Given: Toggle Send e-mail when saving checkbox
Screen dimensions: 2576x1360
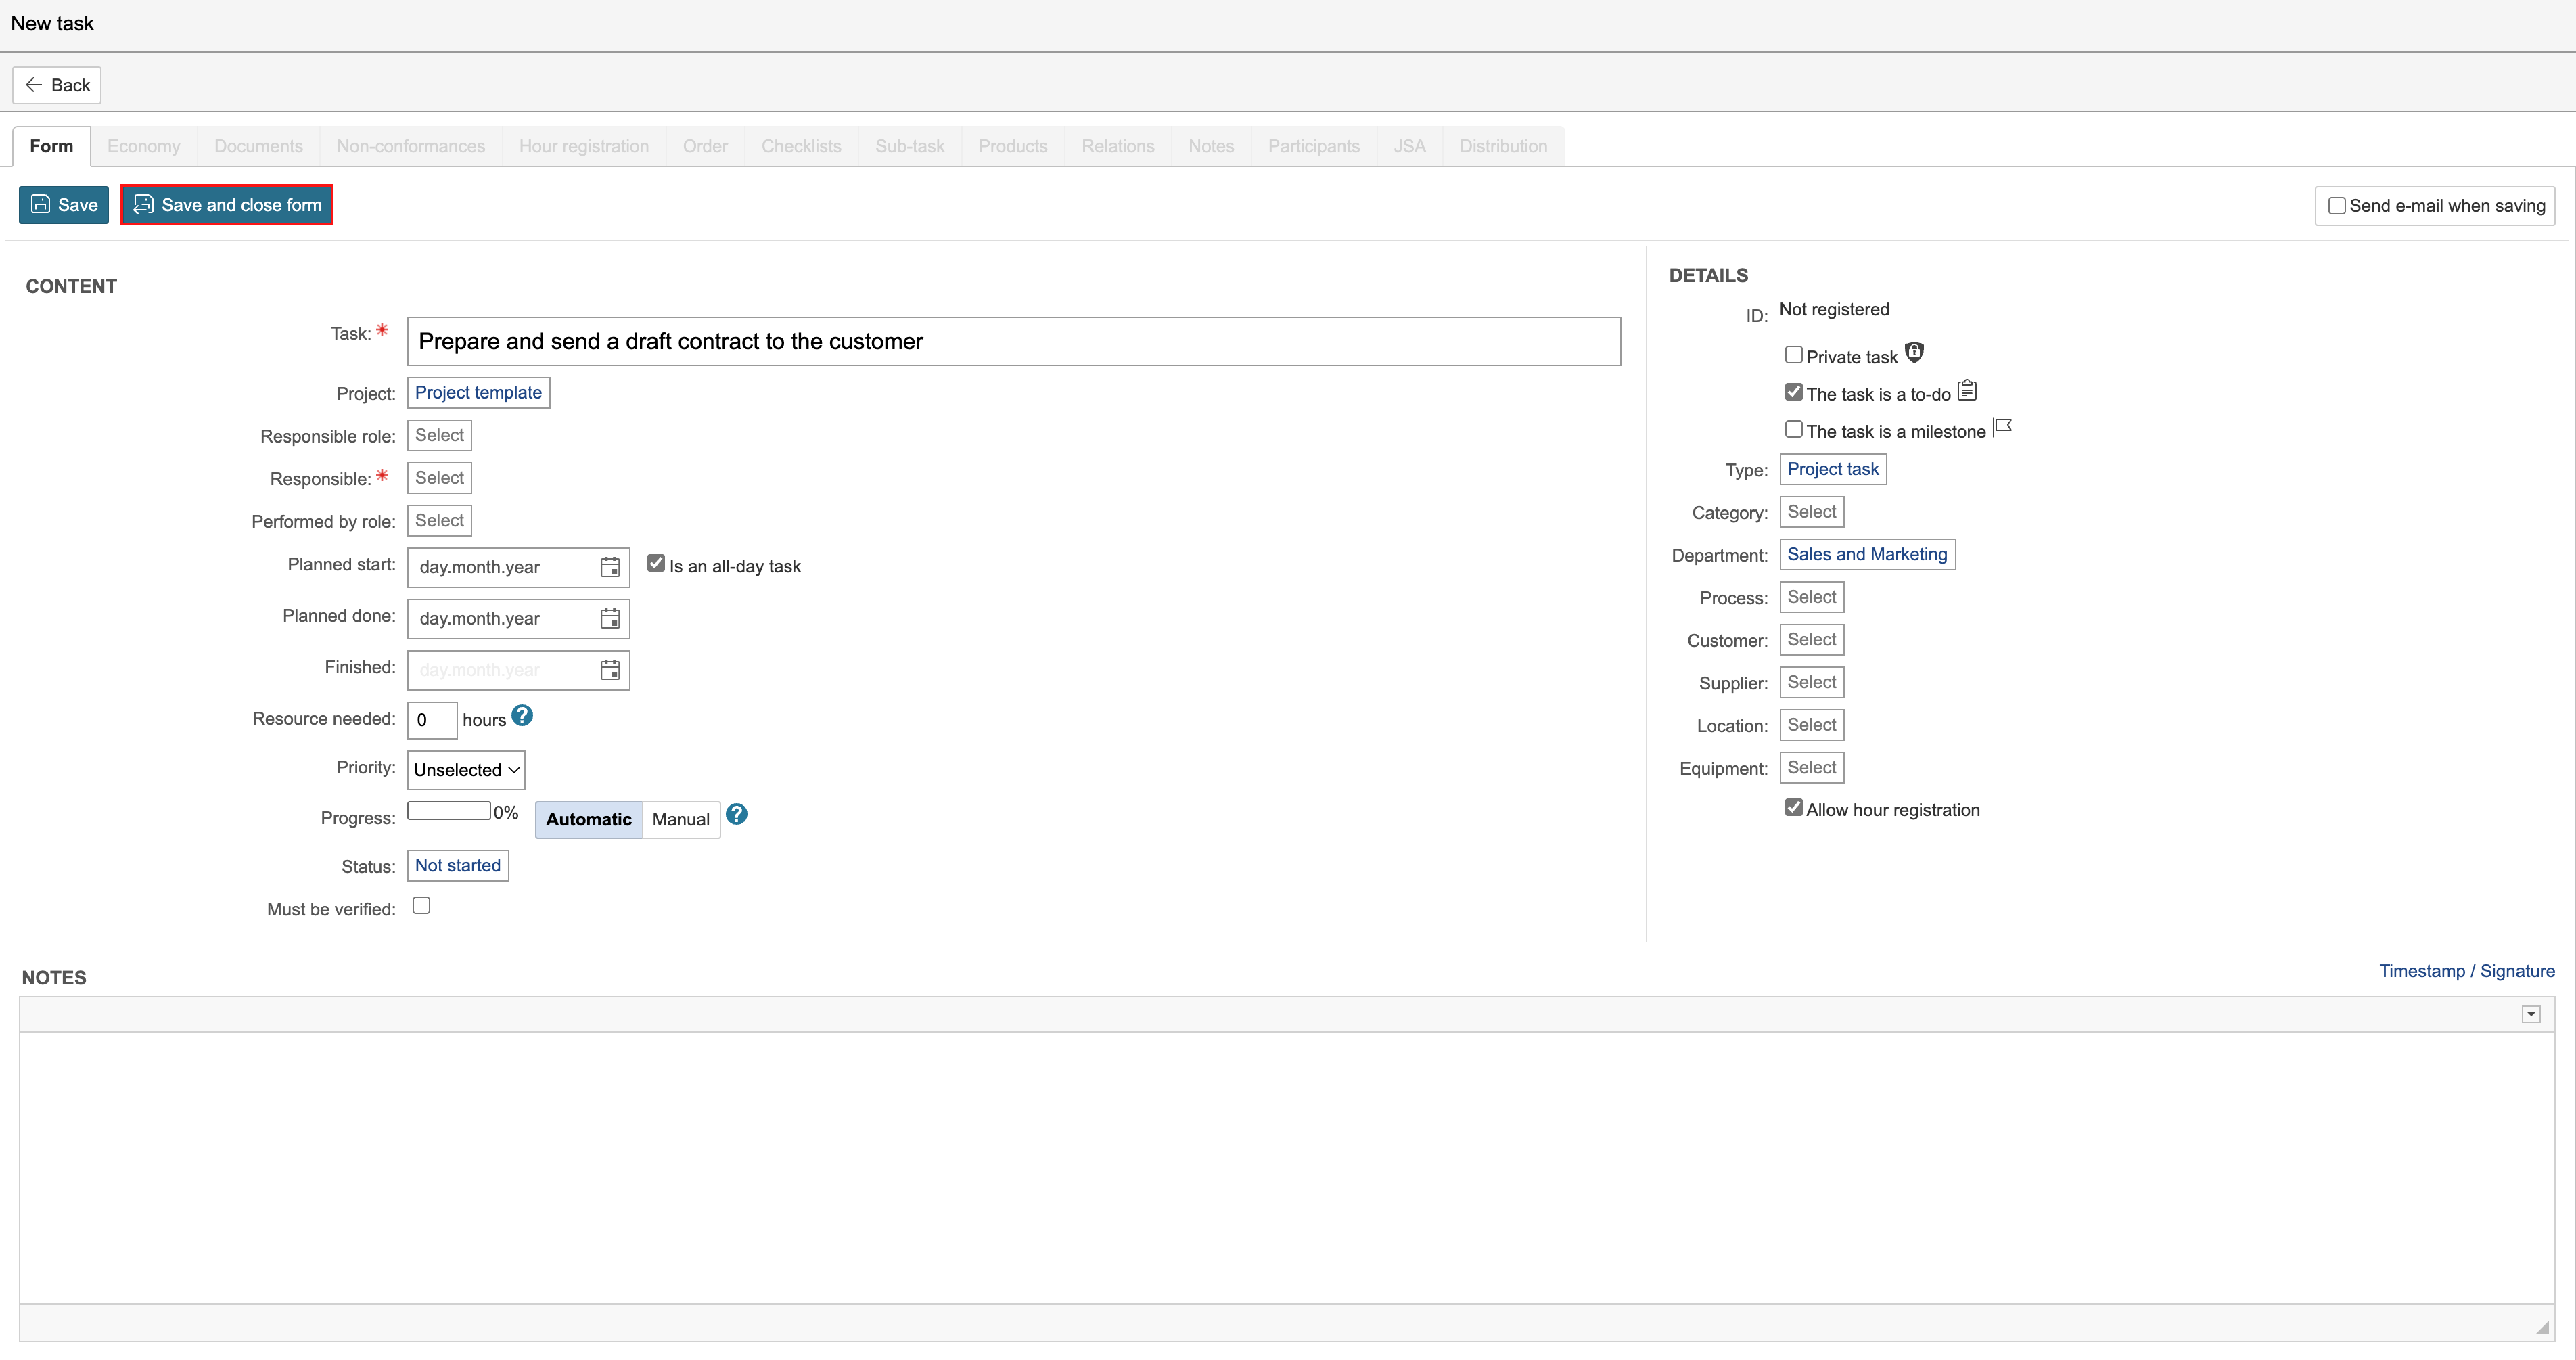Looking at the screenshot, I should pos(2337,205).
